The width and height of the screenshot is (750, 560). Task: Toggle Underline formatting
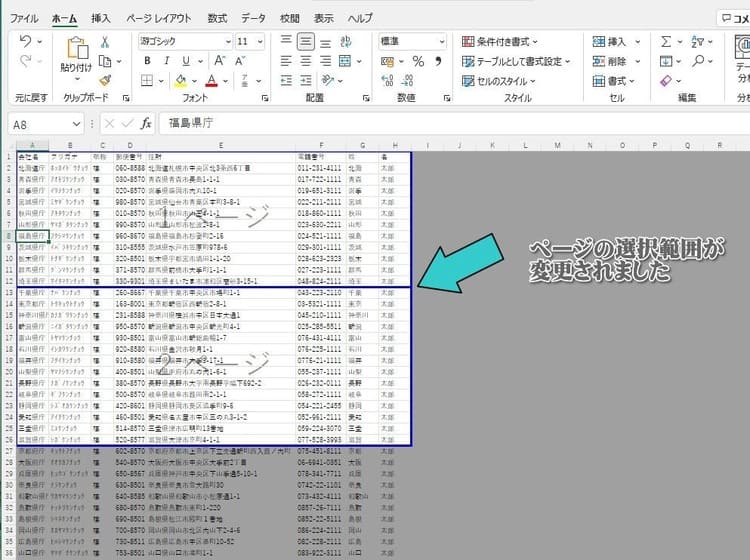186,61
